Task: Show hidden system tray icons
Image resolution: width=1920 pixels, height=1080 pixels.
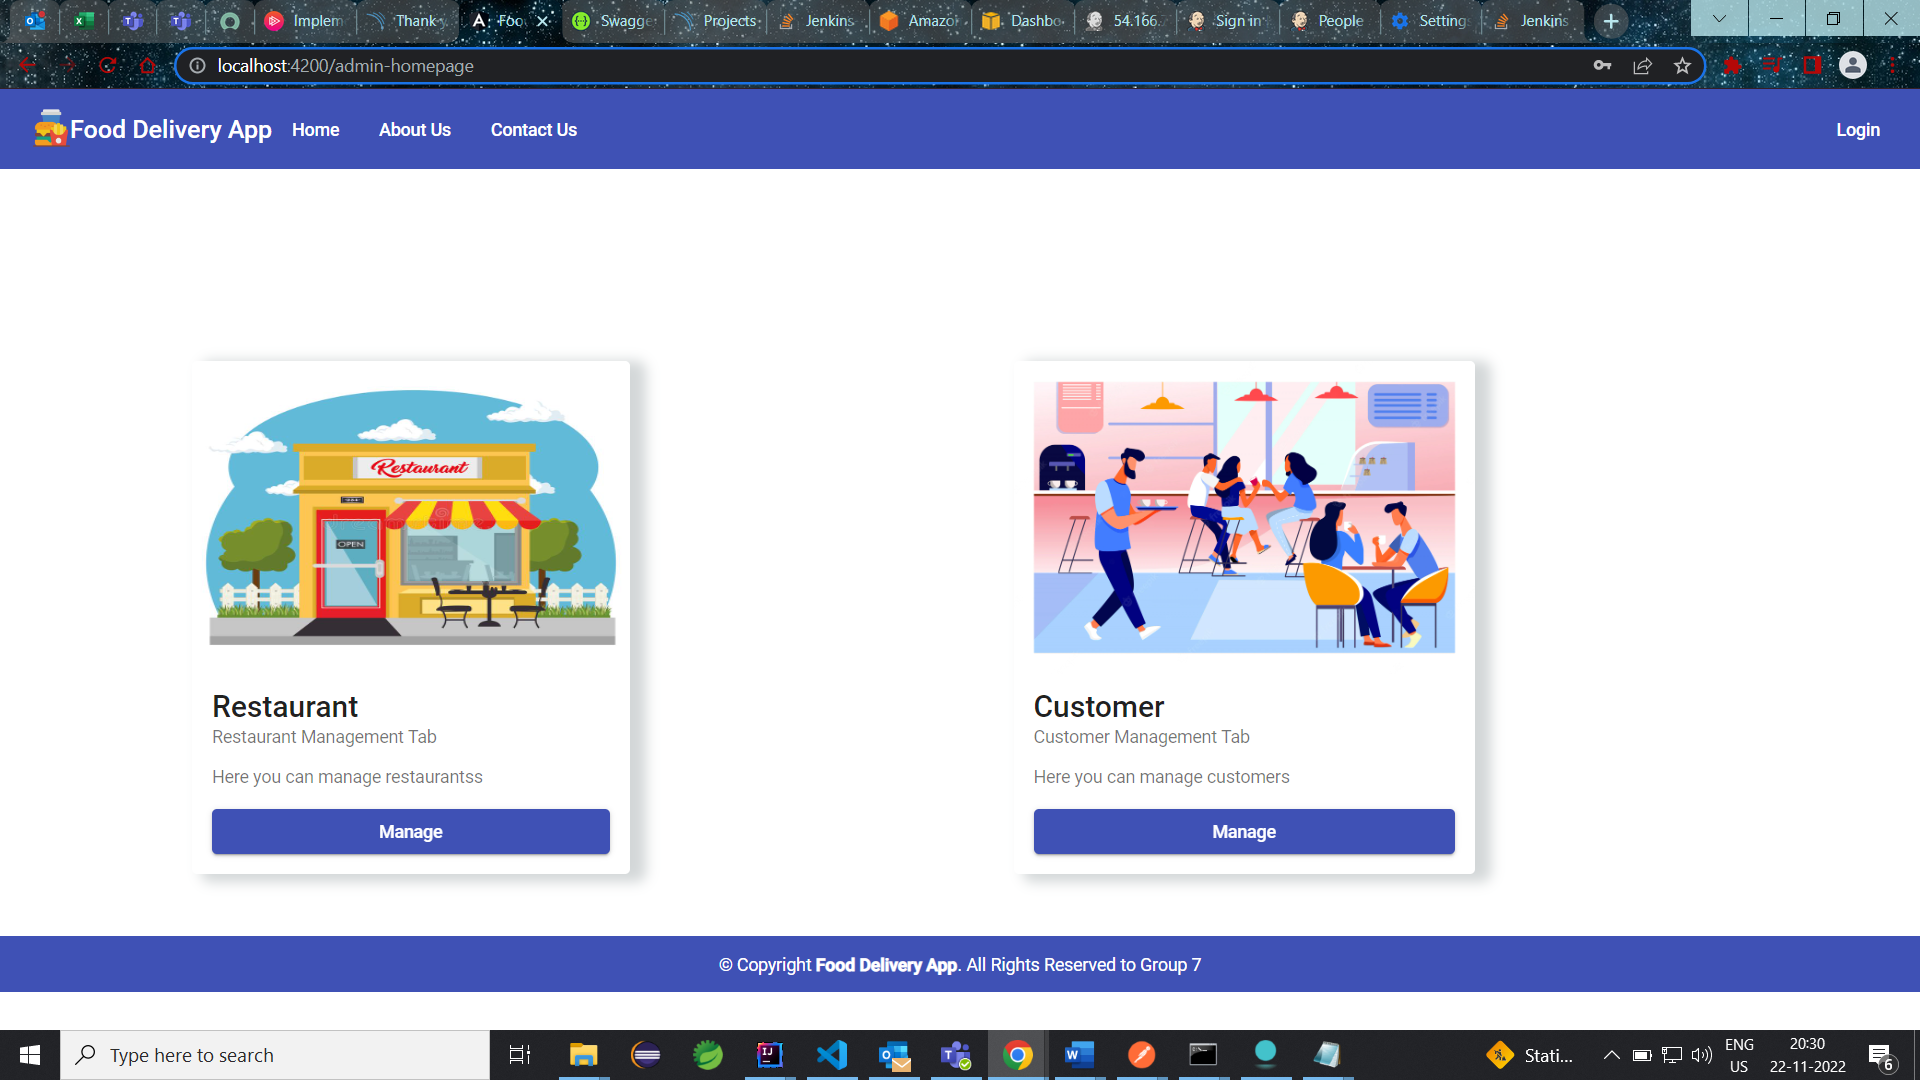Action: 1611,1055
